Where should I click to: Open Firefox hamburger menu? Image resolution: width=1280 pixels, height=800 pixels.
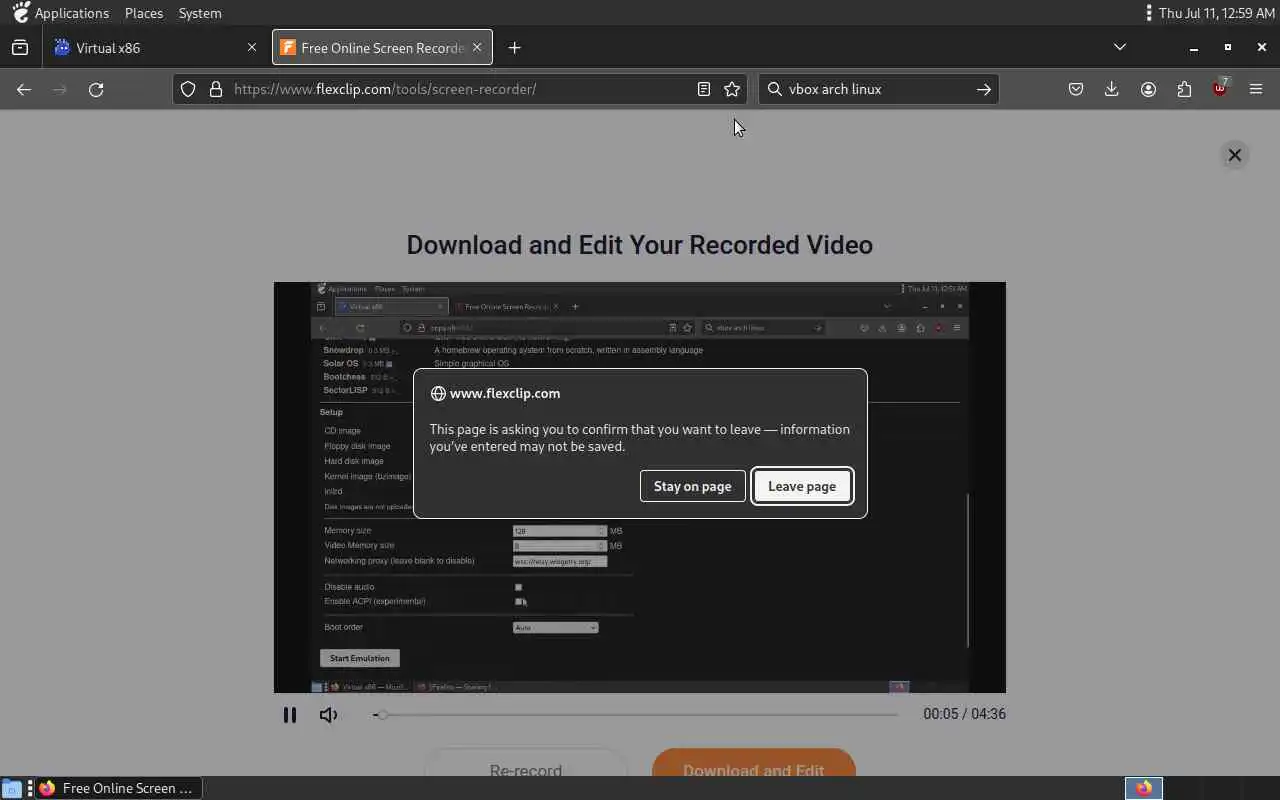(x=1256, y=89)
